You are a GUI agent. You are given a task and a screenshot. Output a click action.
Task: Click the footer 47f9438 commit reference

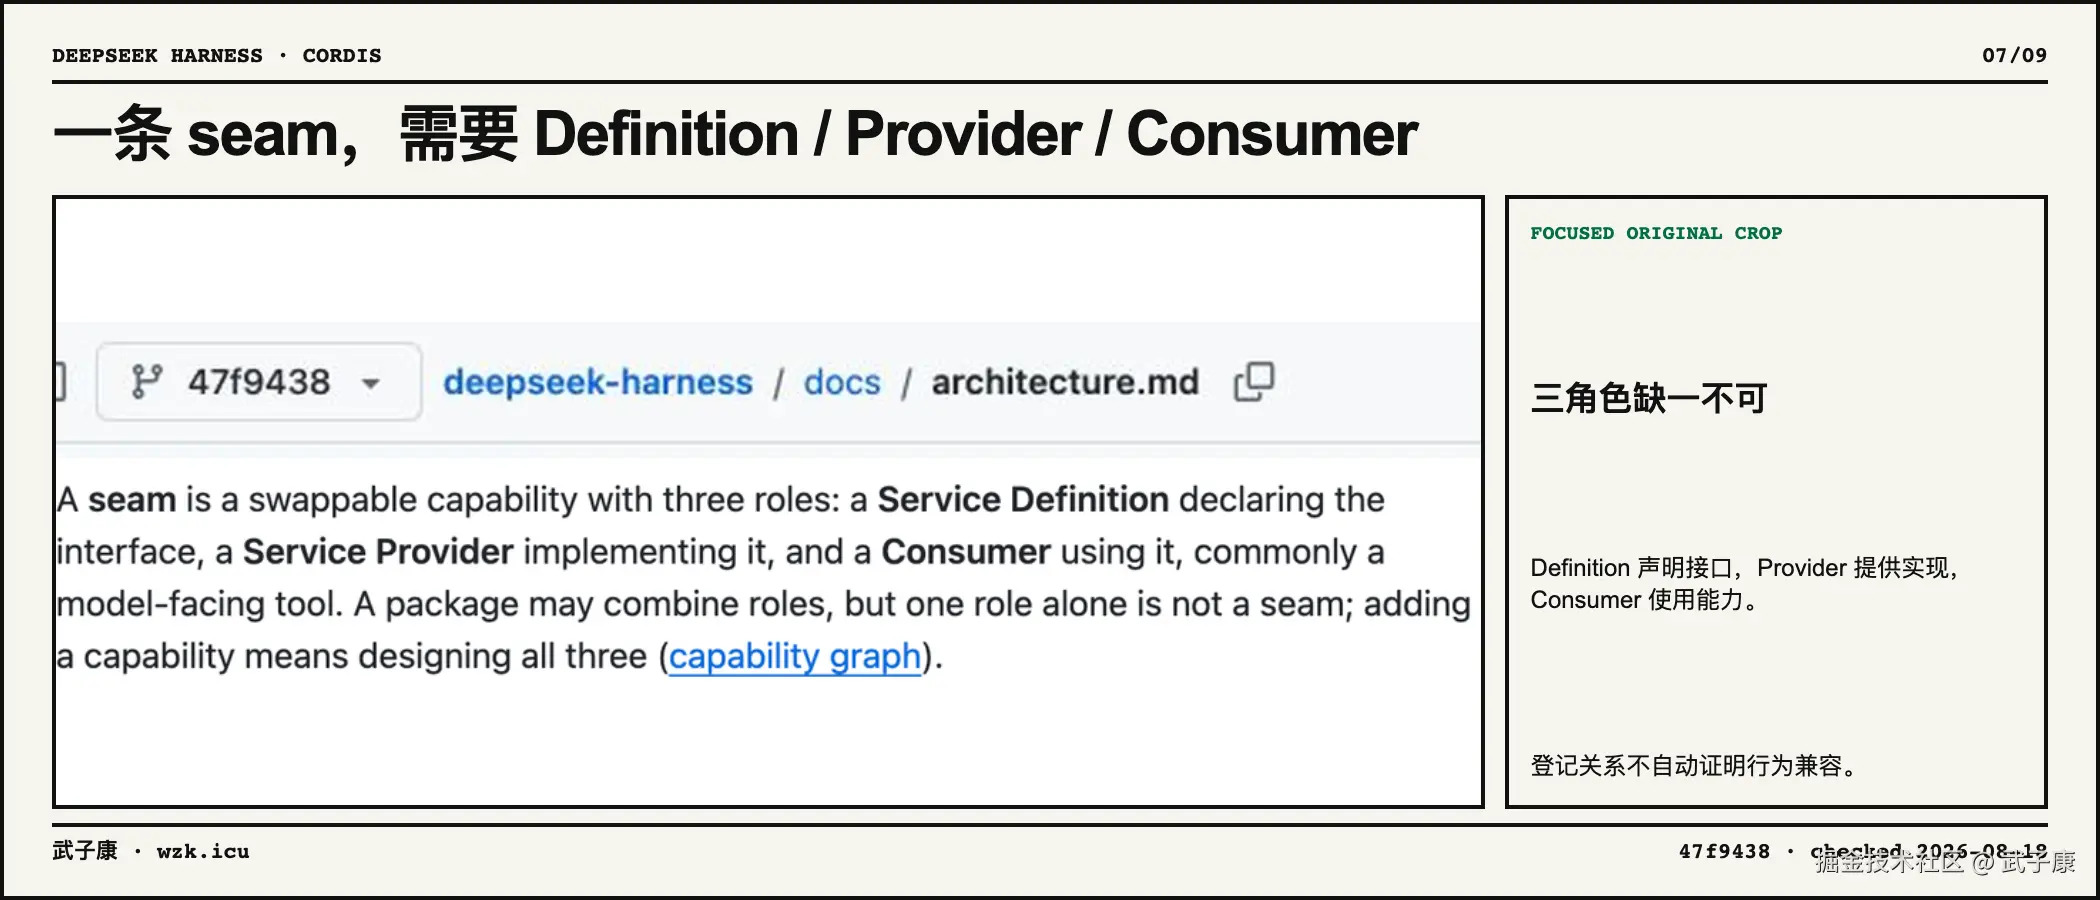click(x=1724, y=851)
